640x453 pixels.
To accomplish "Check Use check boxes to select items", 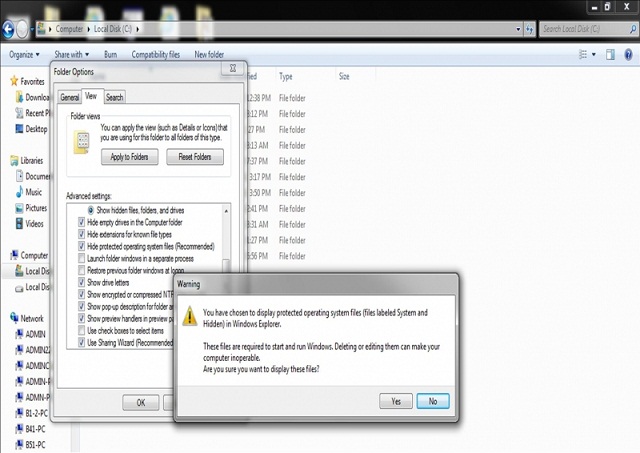I will point(82,330).
